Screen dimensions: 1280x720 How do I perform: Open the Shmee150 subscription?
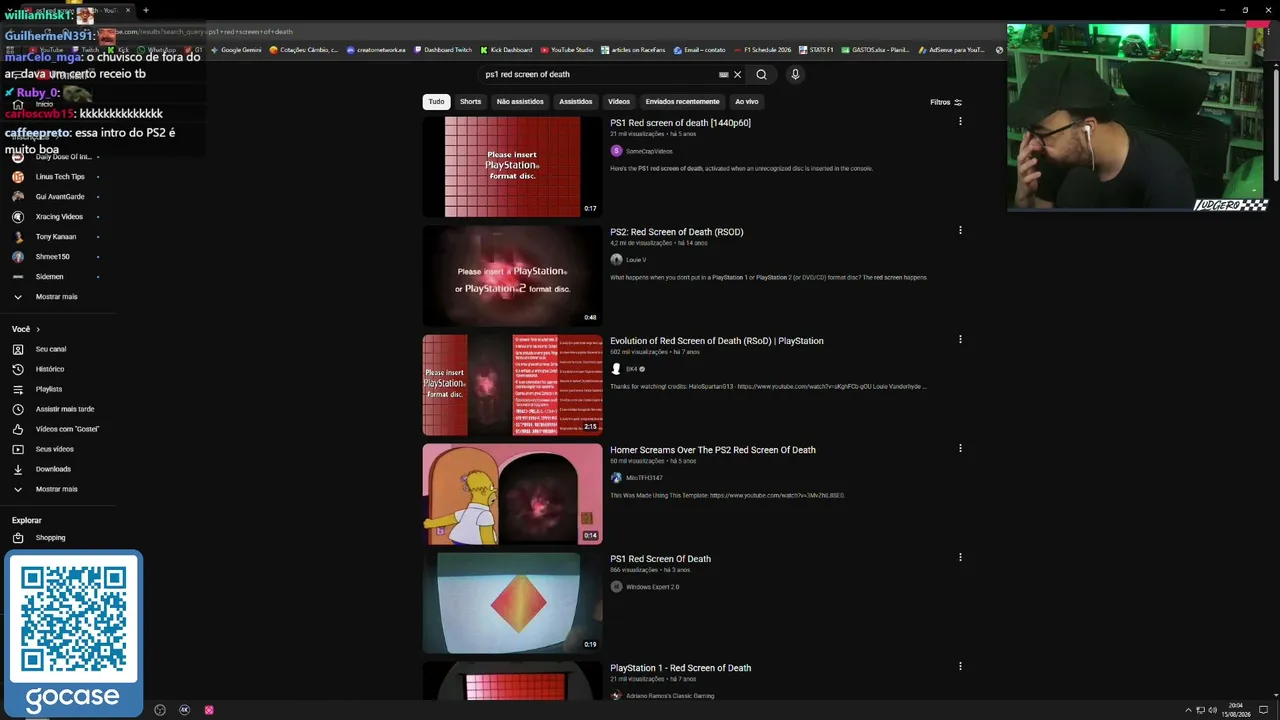tap(53, 257)
